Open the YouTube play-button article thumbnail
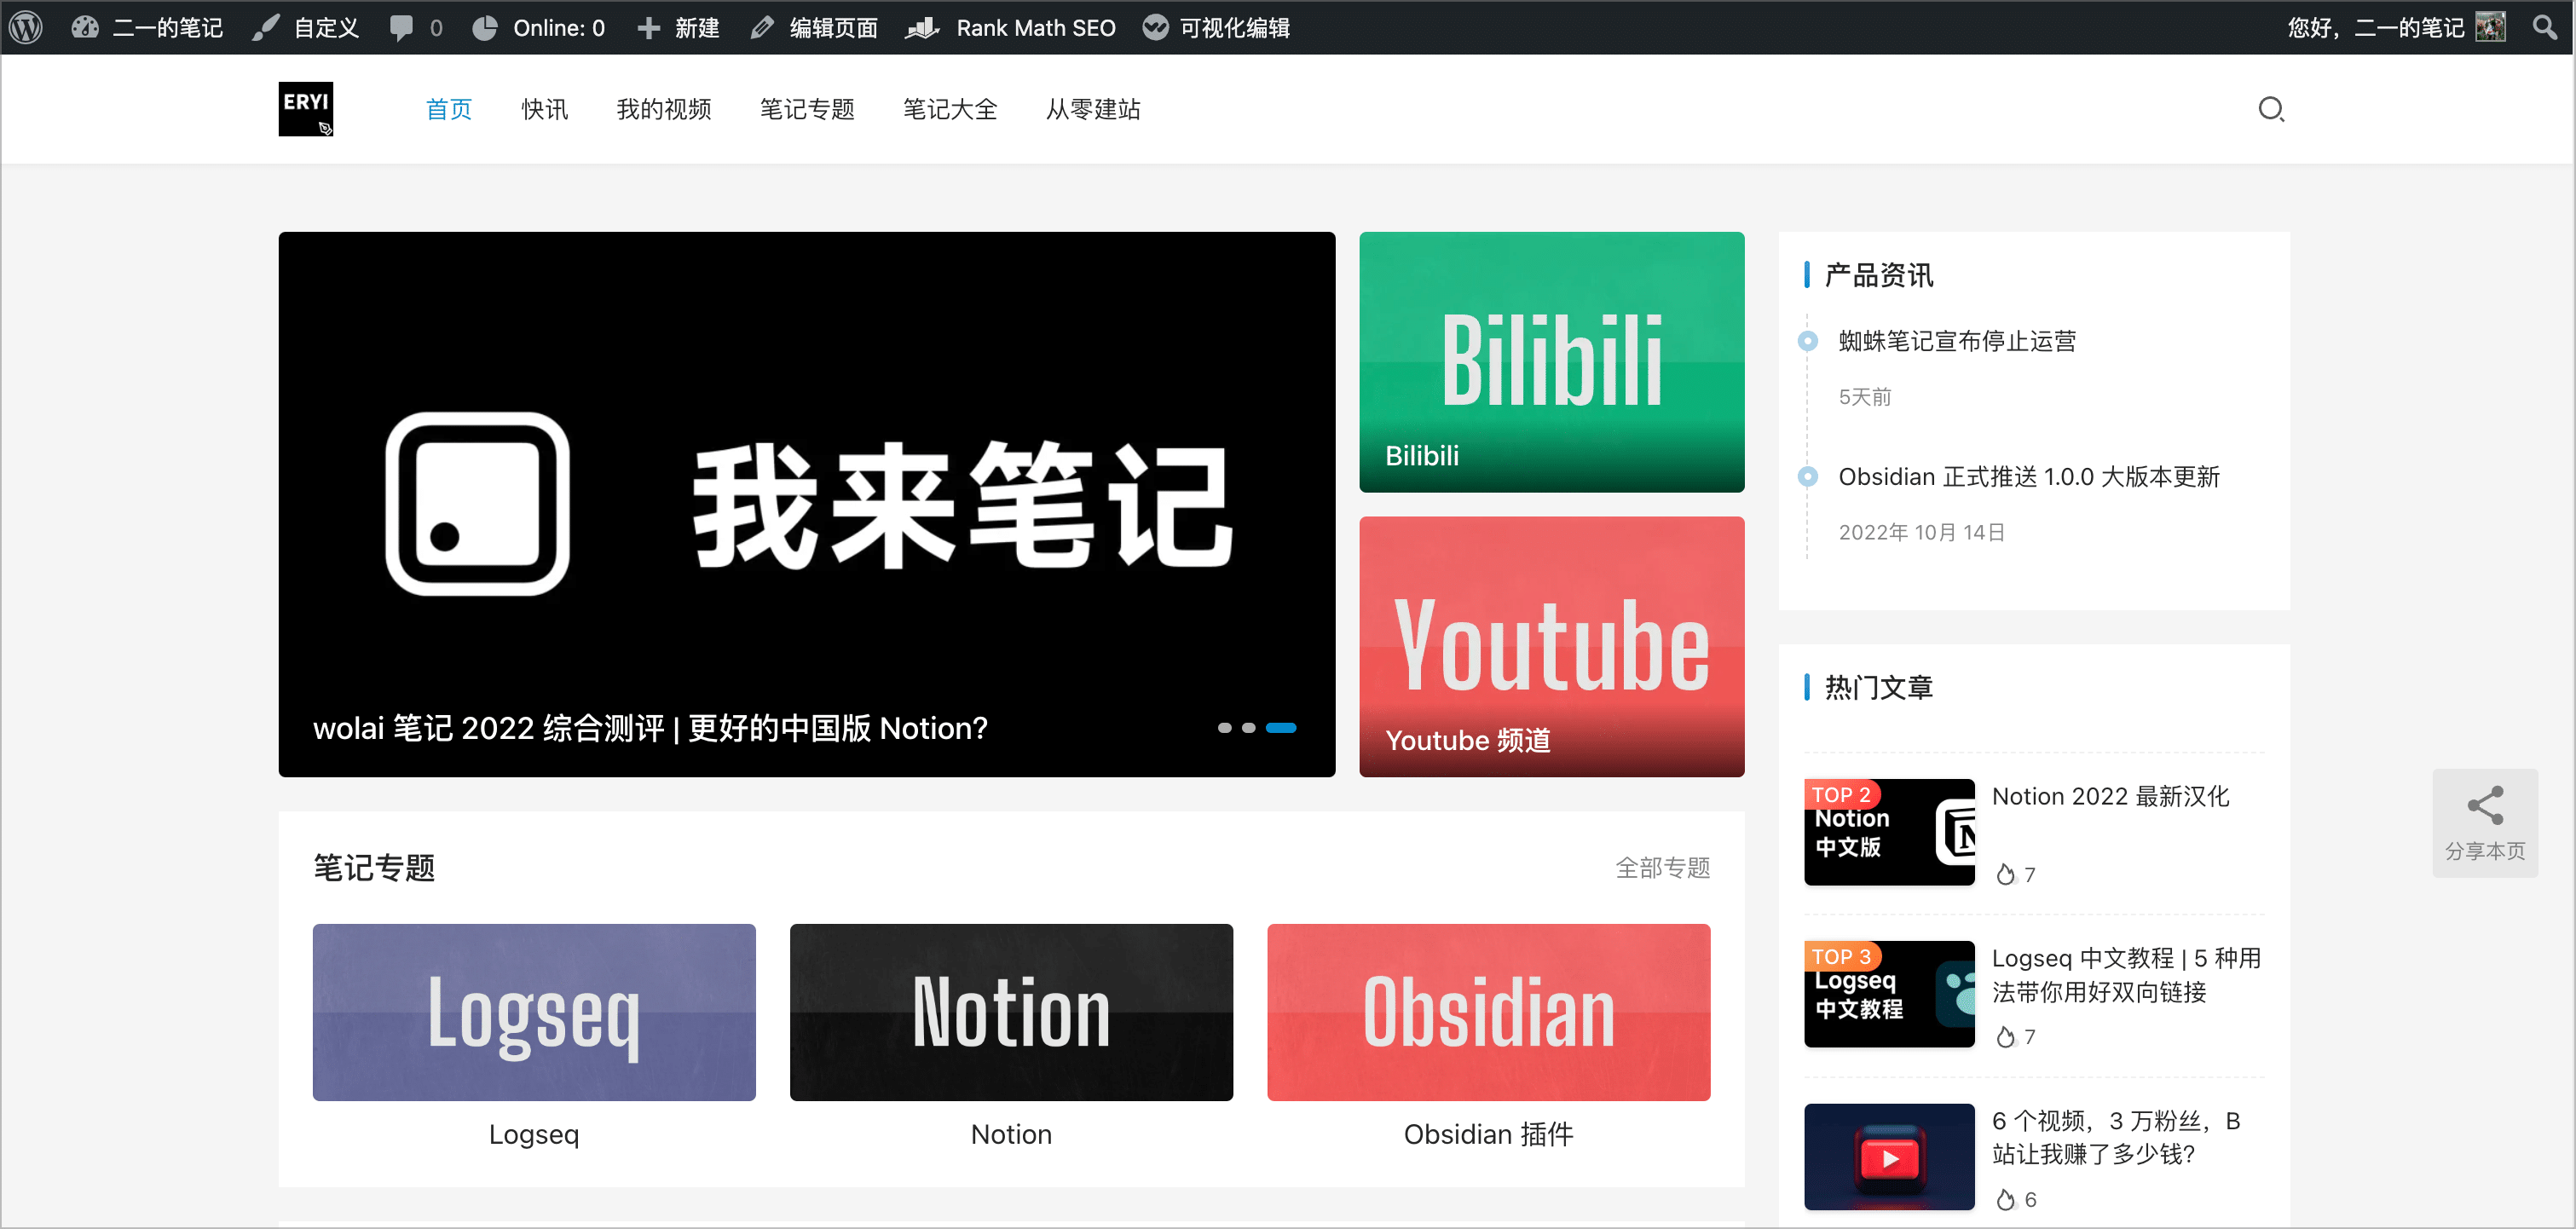Viewport: 2576px width, 1229px height. pos(1889,1157)
